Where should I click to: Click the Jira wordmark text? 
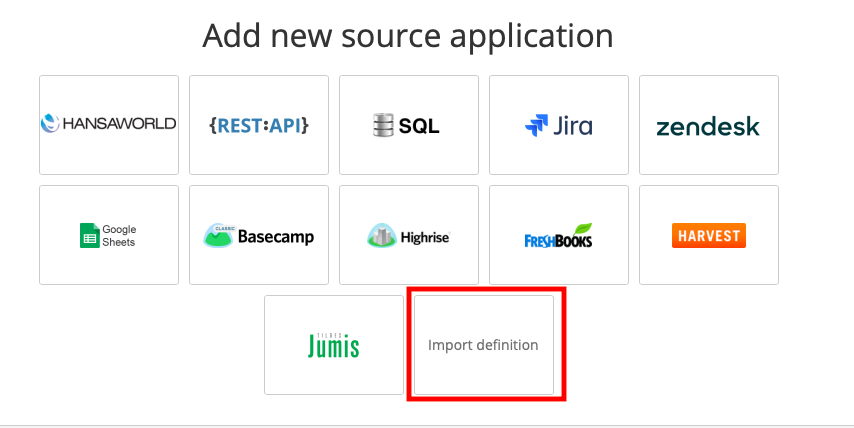[x=572, y=126]
